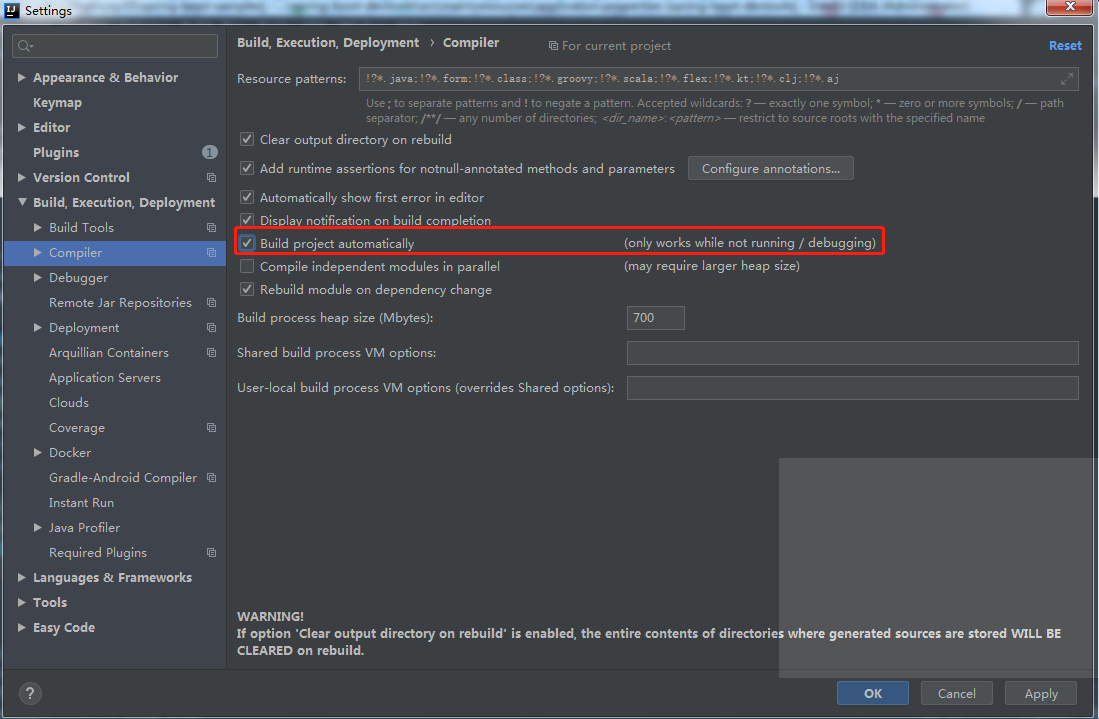Open the Resource patterns expand editor icon
This screenshot has width=1099, height=719.
click(1066, 78)
